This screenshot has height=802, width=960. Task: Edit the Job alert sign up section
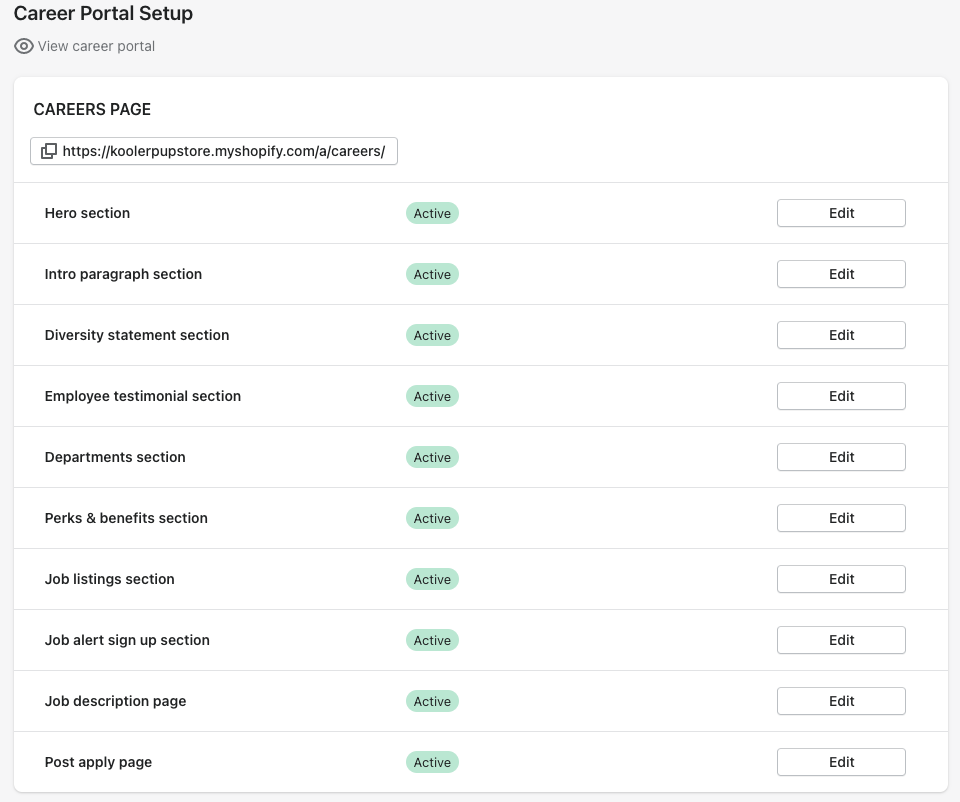[840, 640]
